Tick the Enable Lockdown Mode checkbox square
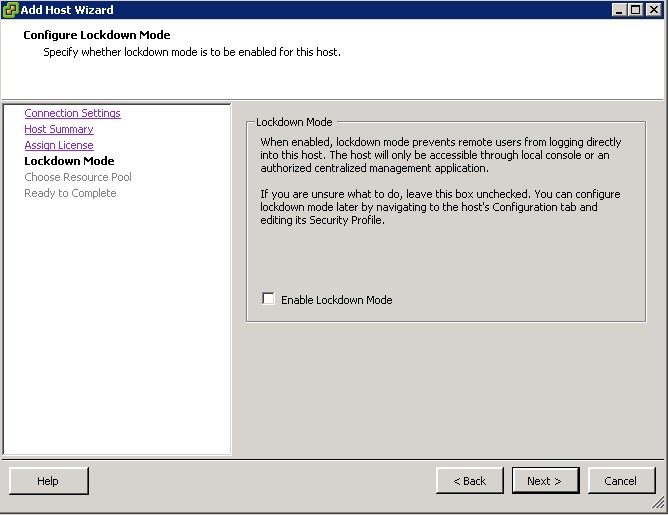This screenshot has height=515, width=668. click(268, 299)
